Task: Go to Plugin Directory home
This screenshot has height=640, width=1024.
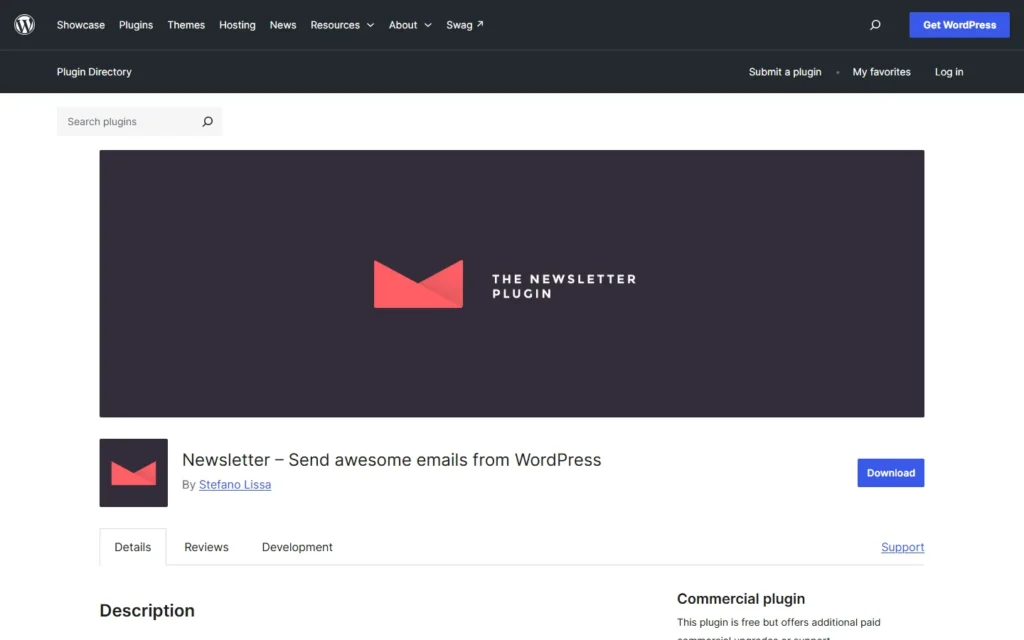Action: click(x=94, y=72)
